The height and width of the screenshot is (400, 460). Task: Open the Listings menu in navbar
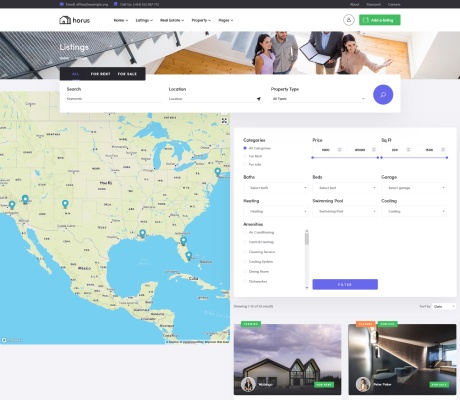pyautogui.click(x=144, y=20)
